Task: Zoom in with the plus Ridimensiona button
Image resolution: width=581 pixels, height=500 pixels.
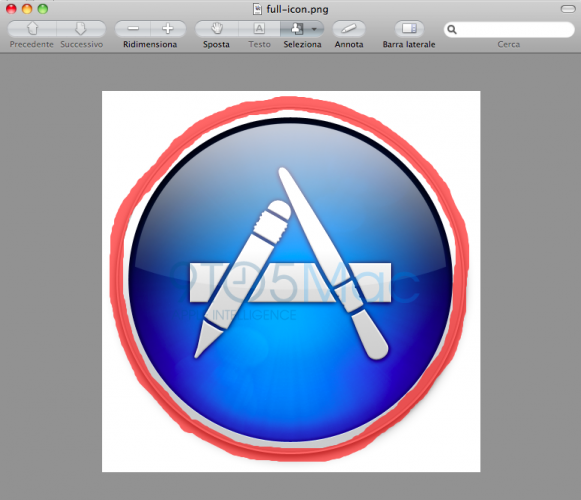Action: (168, 29)
